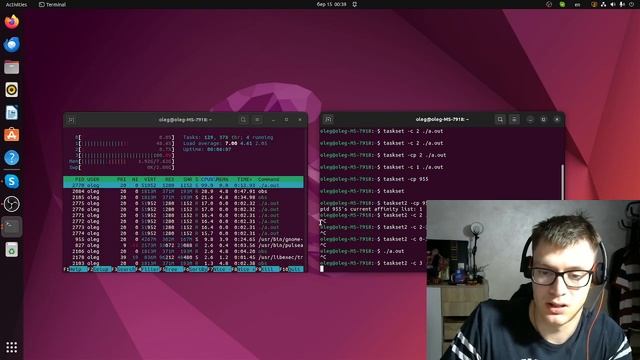Open the volume icon in the top bar

point(613,4)
